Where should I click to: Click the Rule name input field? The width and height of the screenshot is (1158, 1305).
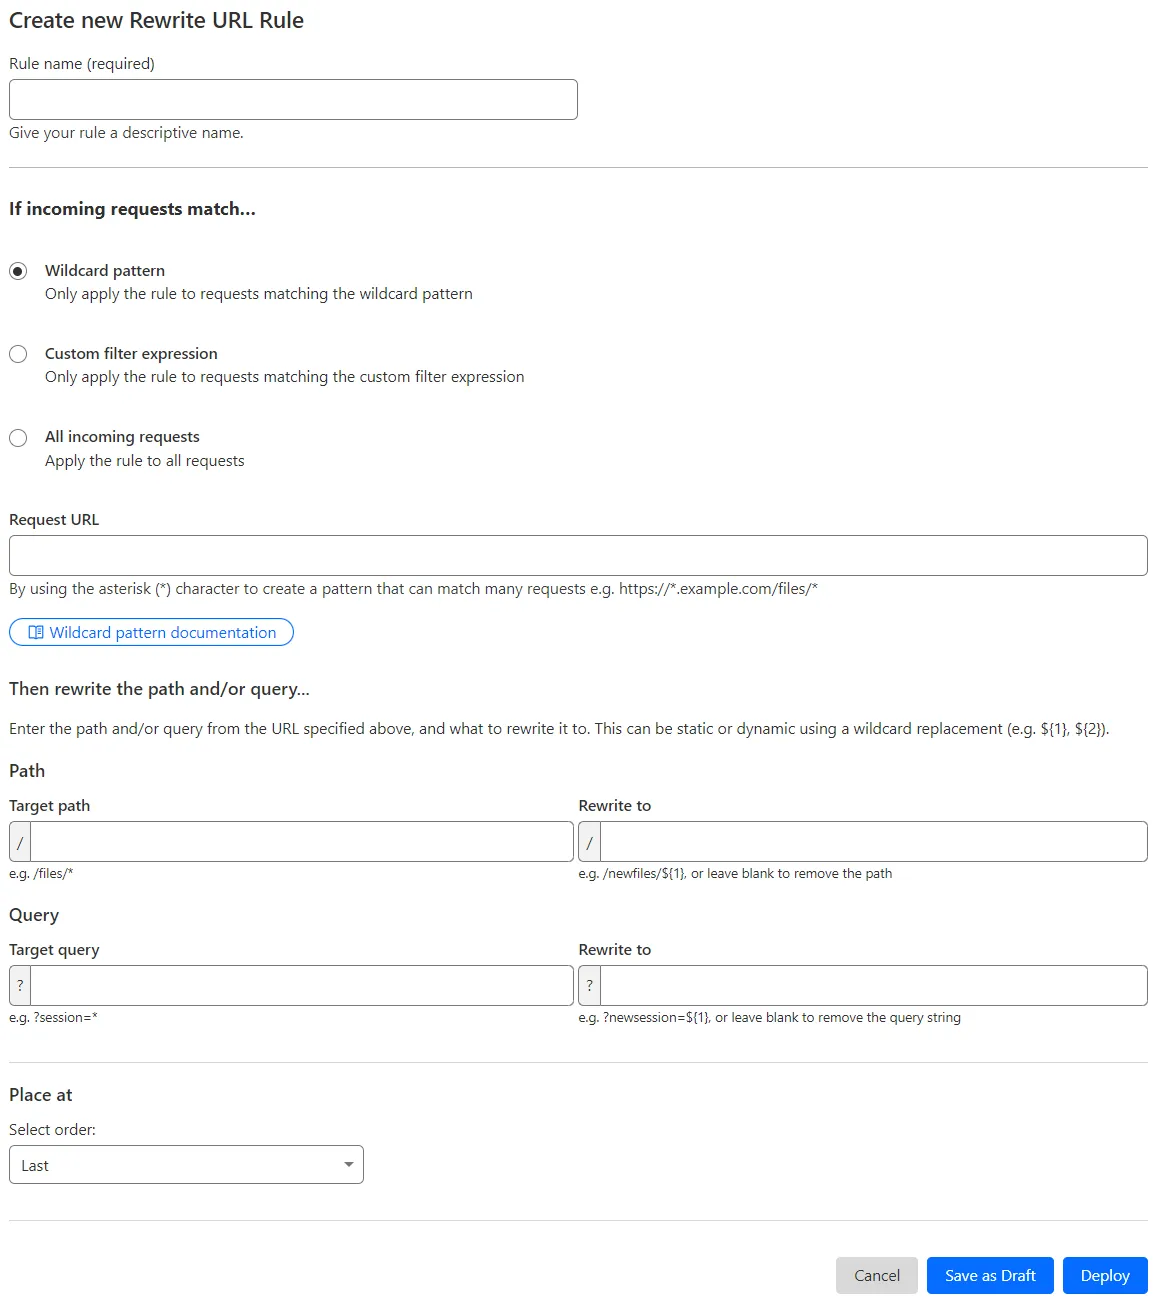[x=292, y=99]
